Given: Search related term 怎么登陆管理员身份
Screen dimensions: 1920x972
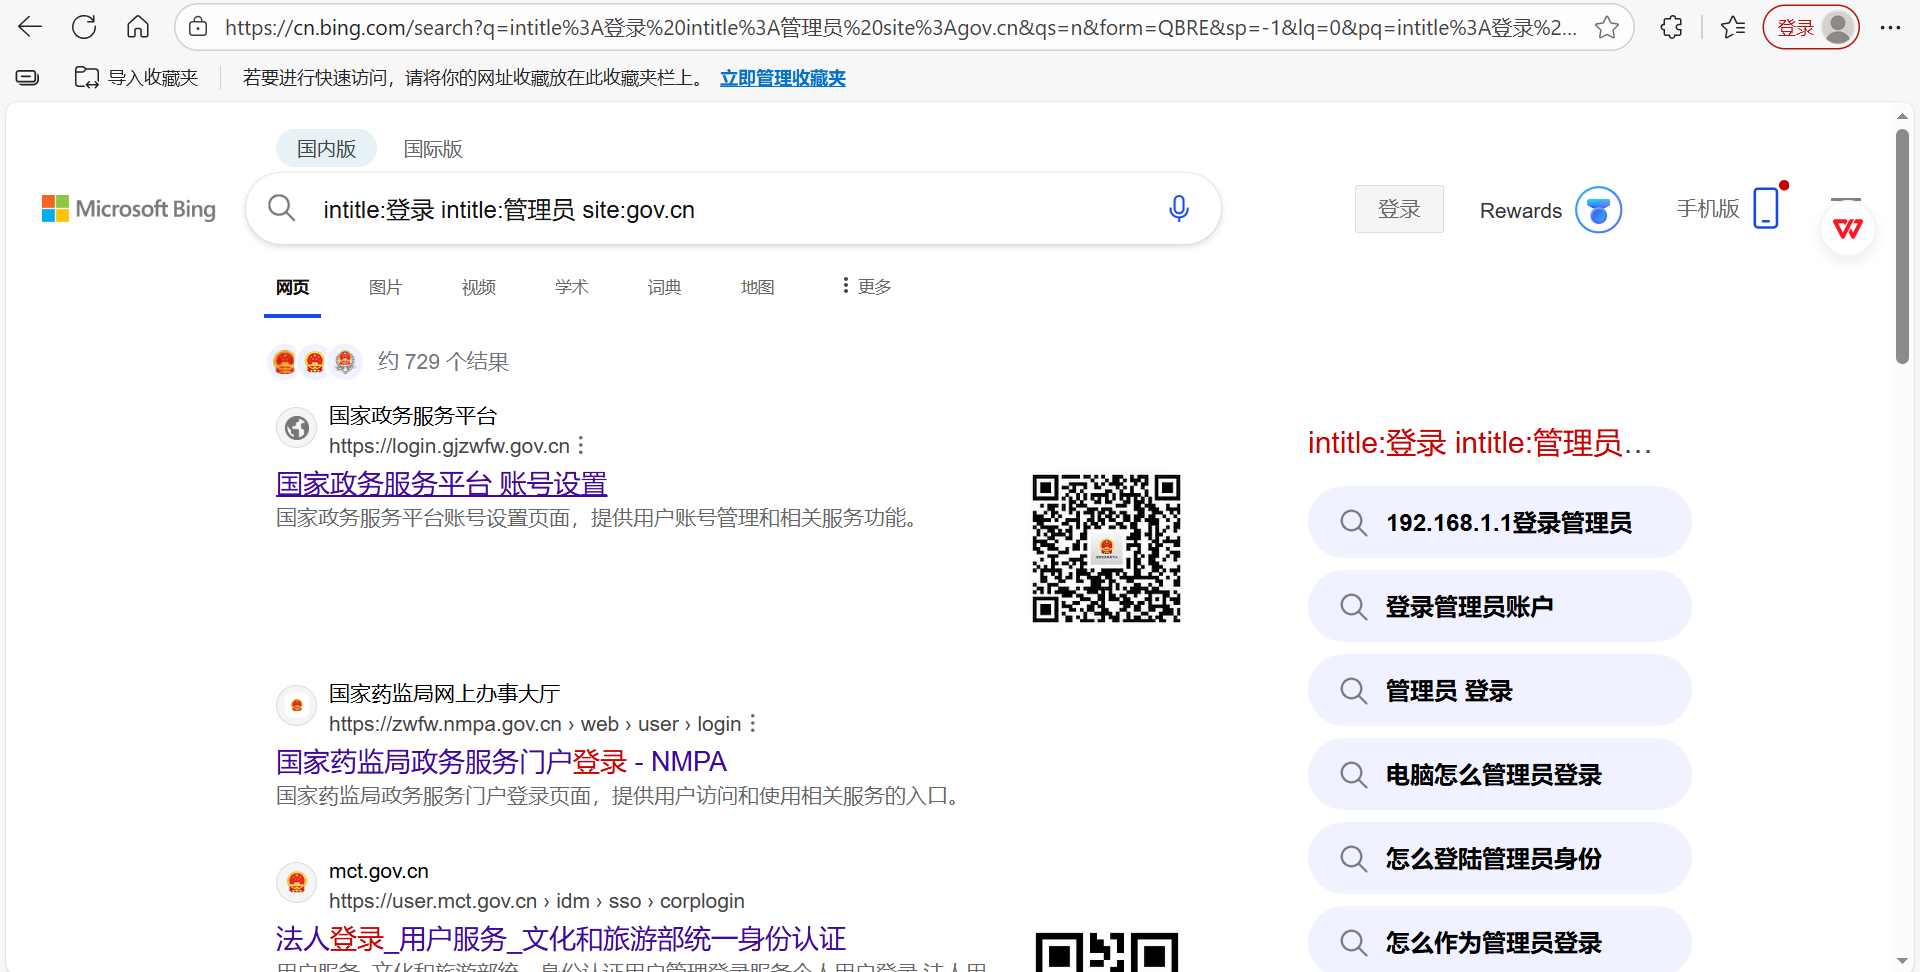Looking at the screenshot, I should tap(1499, 859).
